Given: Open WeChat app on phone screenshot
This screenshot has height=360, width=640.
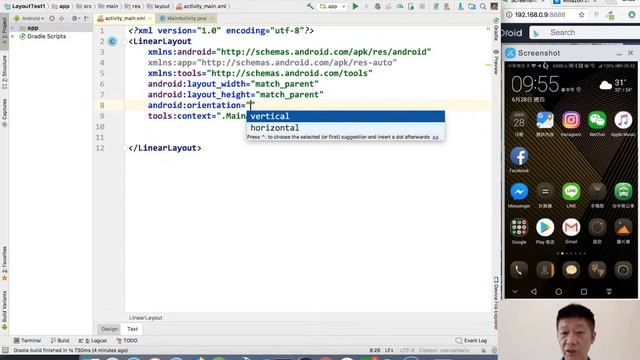Looking at the screenshot, I should [x=597, y=120].
